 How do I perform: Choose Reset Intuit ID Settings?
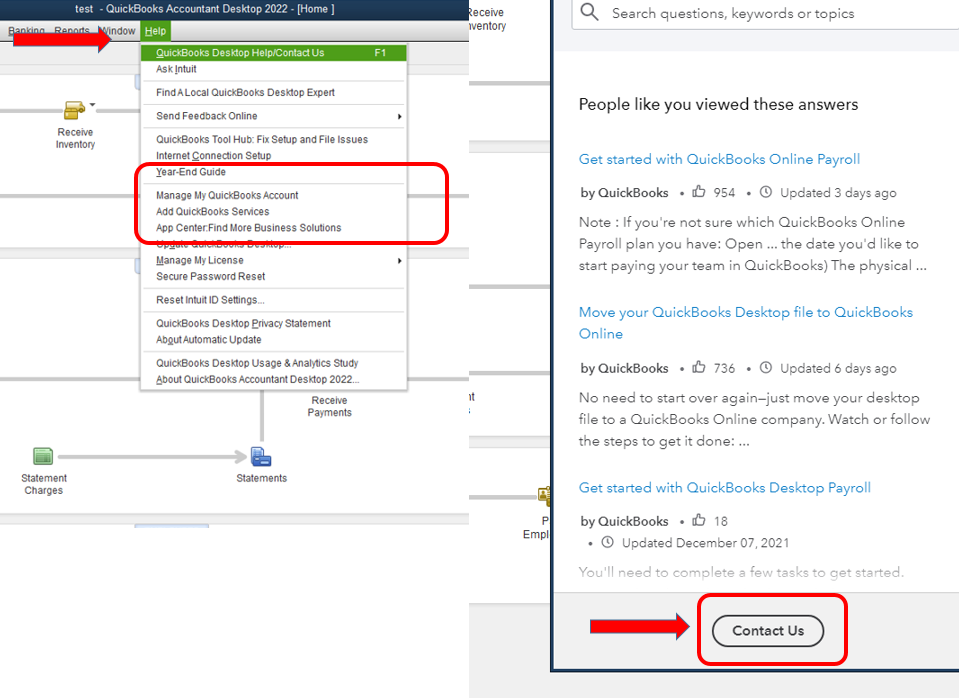pyautogui.click(x=273, y=300)
